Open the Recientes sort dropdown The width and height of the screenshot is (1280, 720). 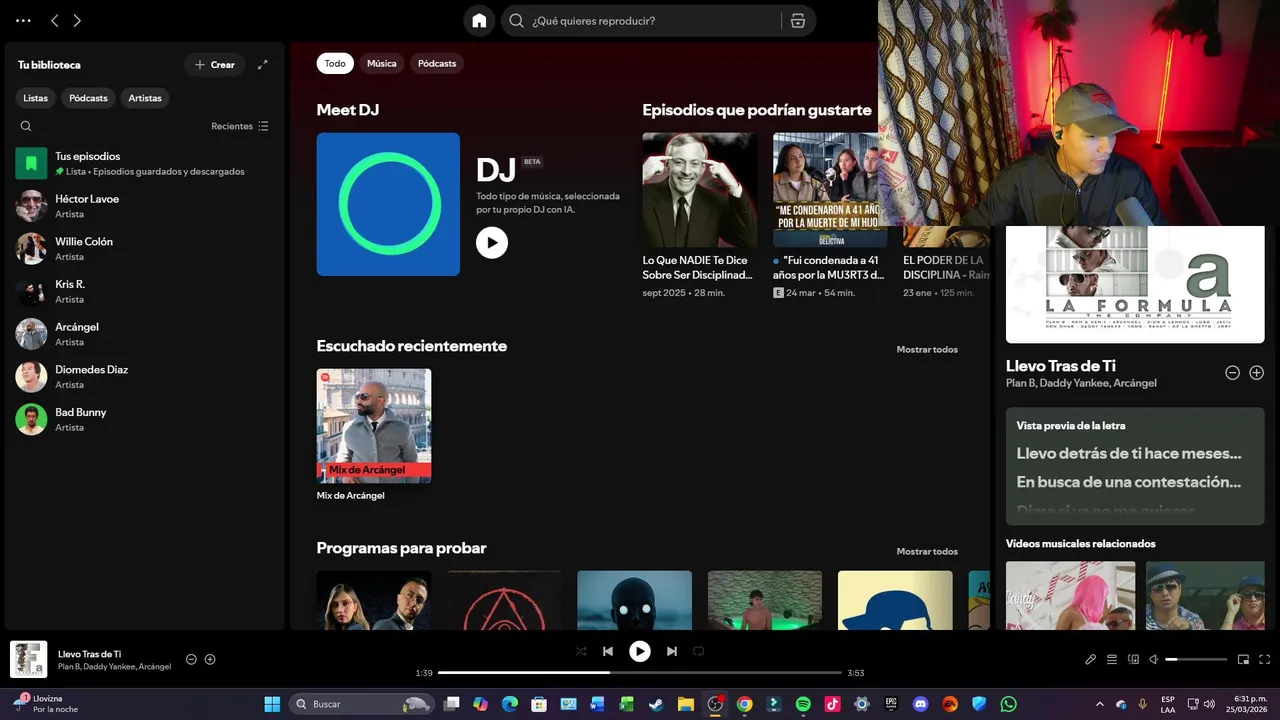(x=240, y=126)
